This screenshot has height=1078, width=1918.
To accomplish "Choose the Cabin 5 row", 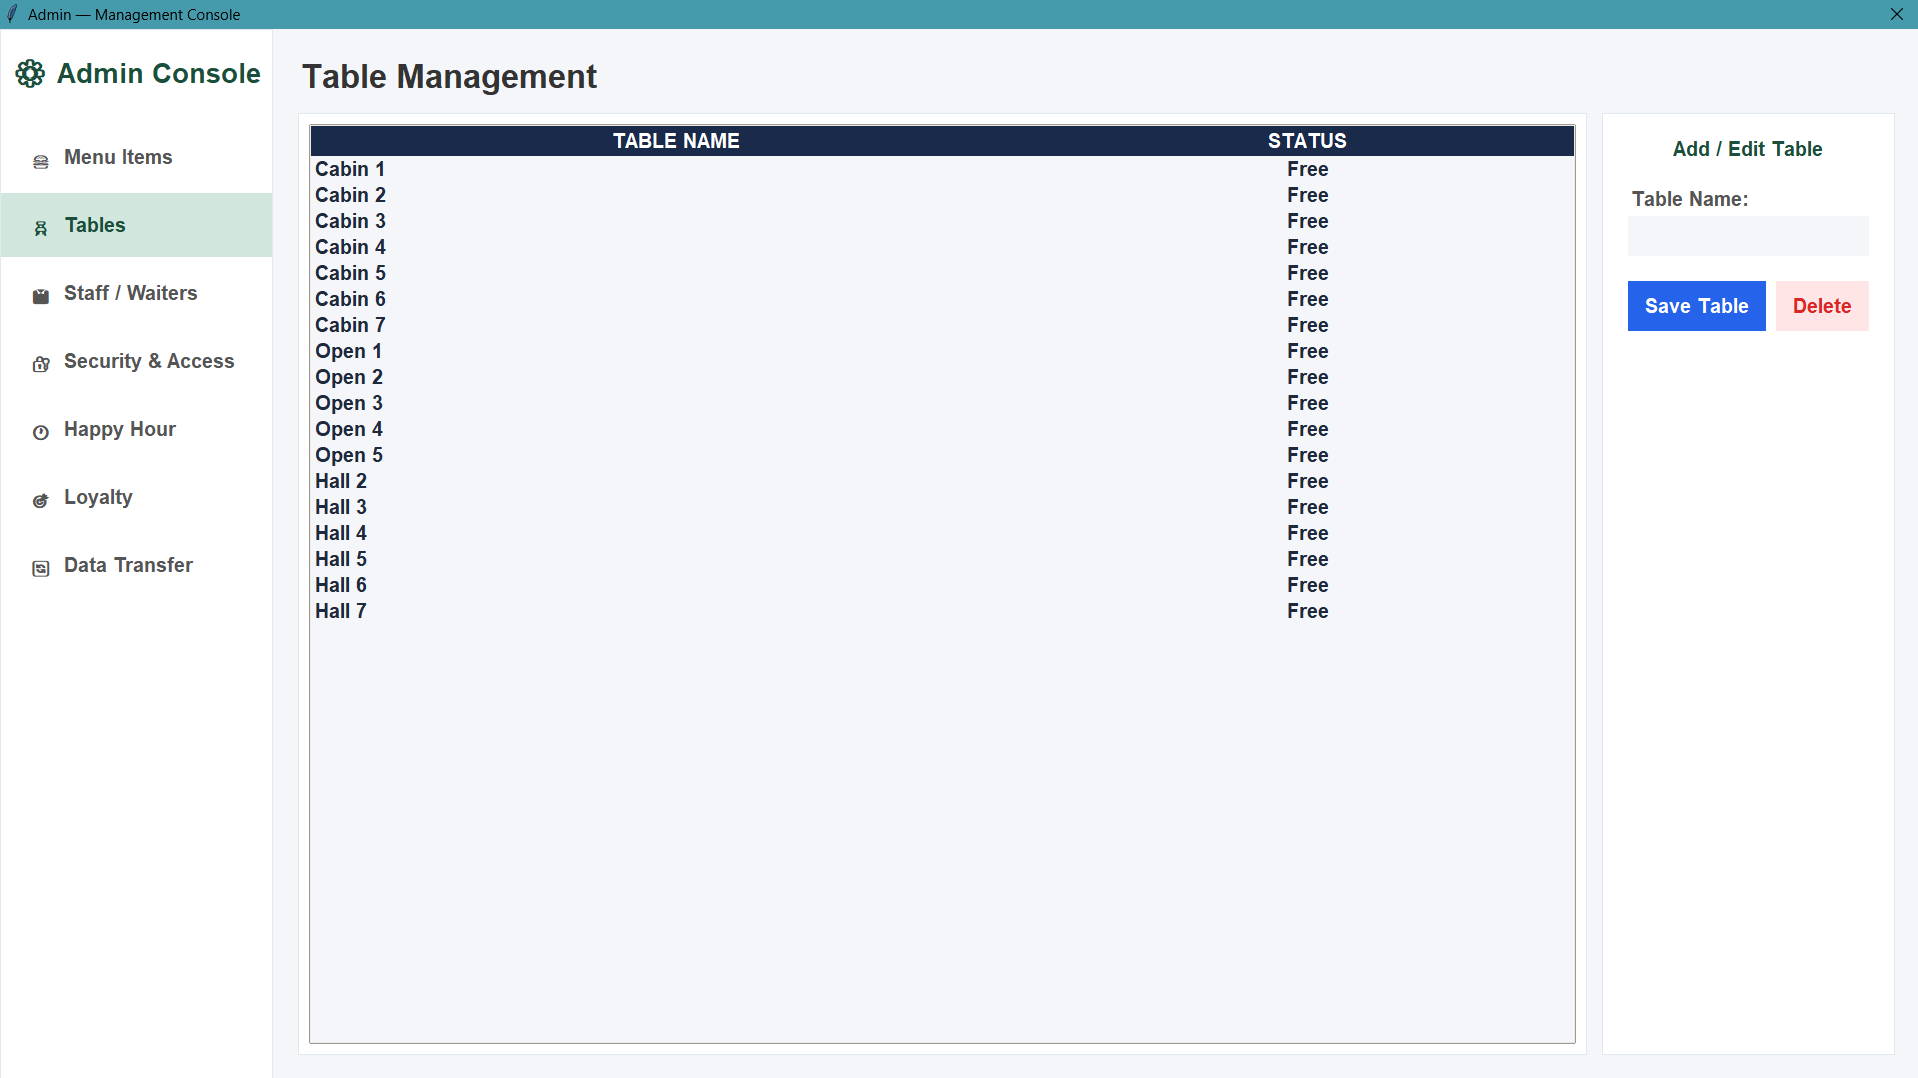I will (x=942, y=273).
